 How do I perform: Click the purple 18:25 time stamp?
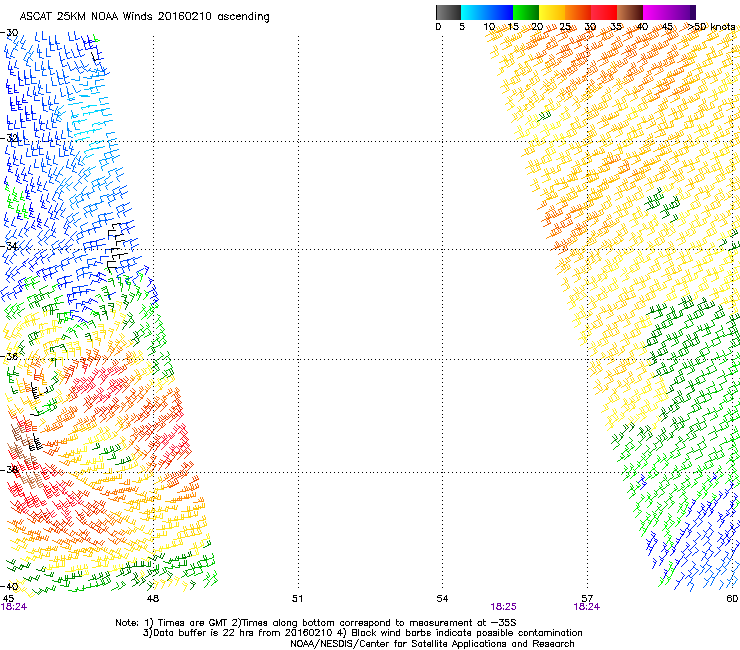[503, 607]
